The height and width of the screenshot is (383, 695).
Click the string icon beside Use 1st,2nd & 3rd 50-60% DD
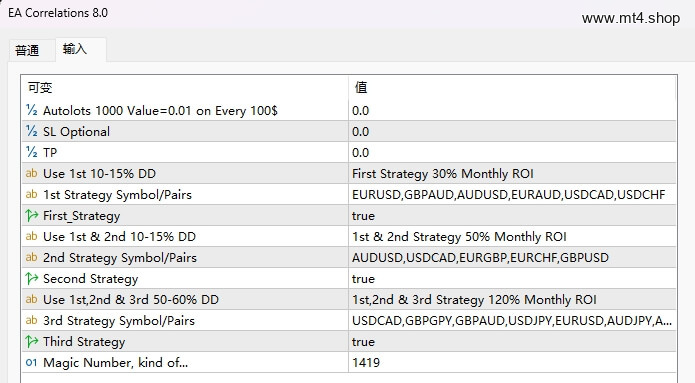(31, 299)
